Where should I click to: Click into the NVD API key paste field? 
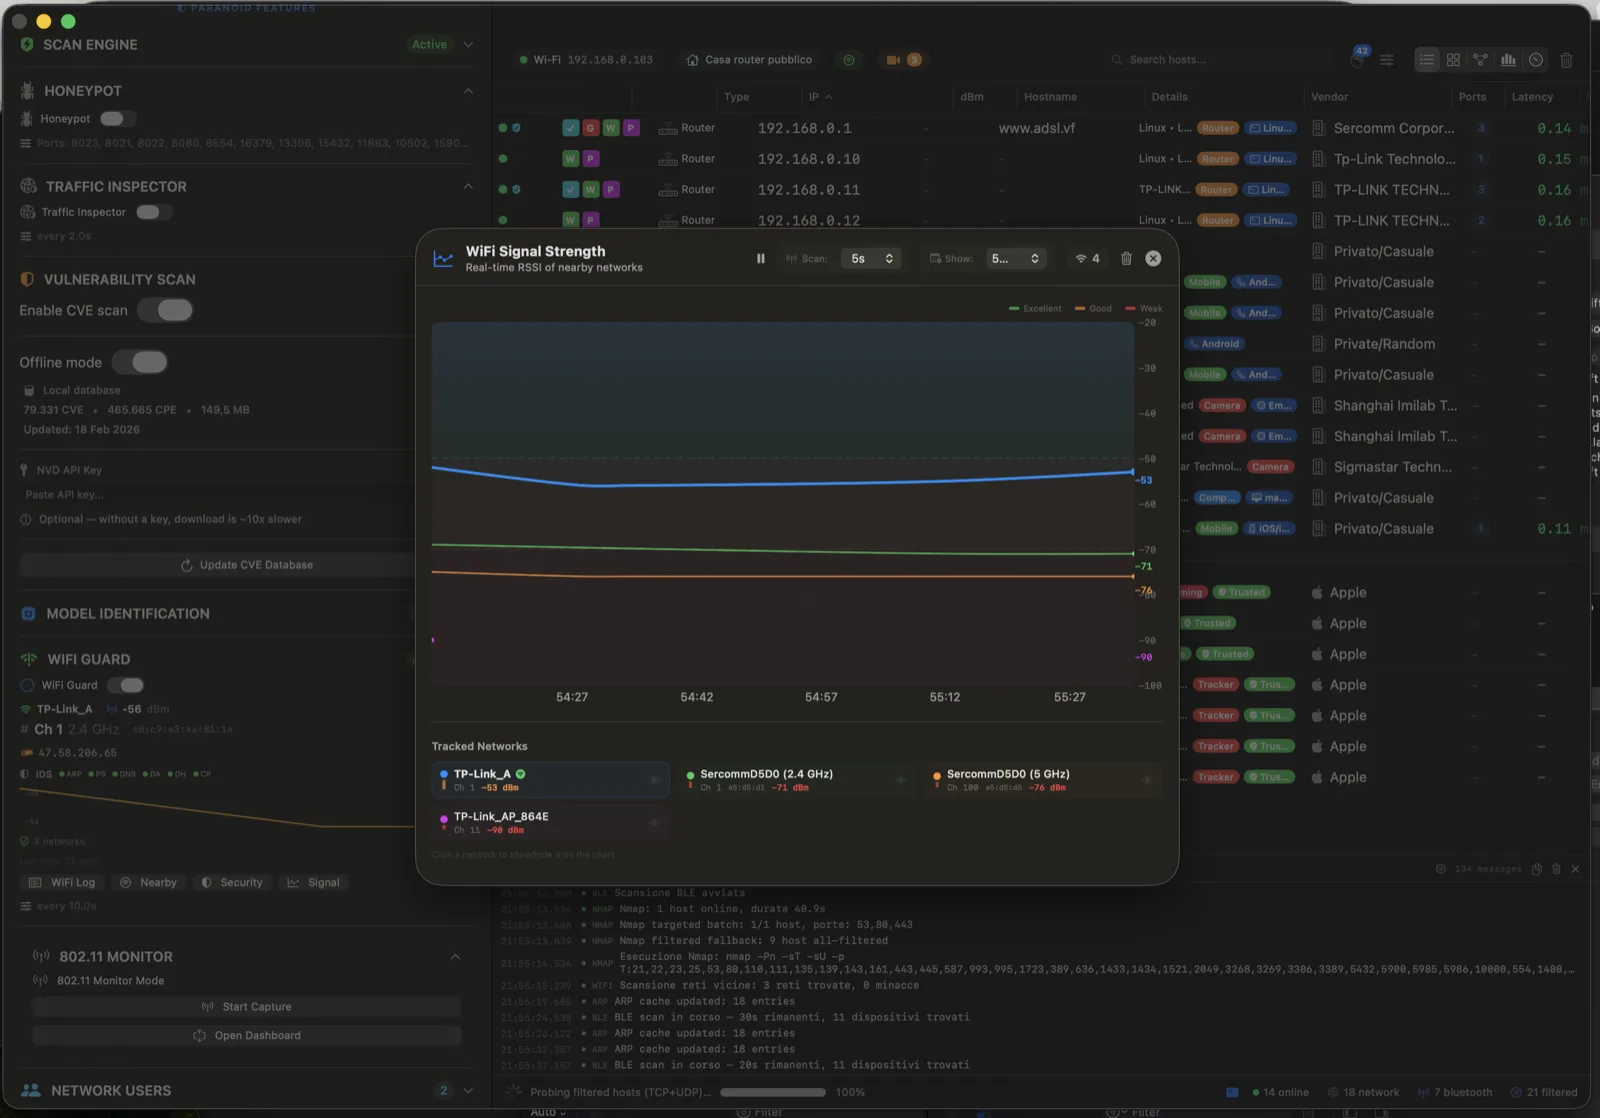tap(215, 495)
